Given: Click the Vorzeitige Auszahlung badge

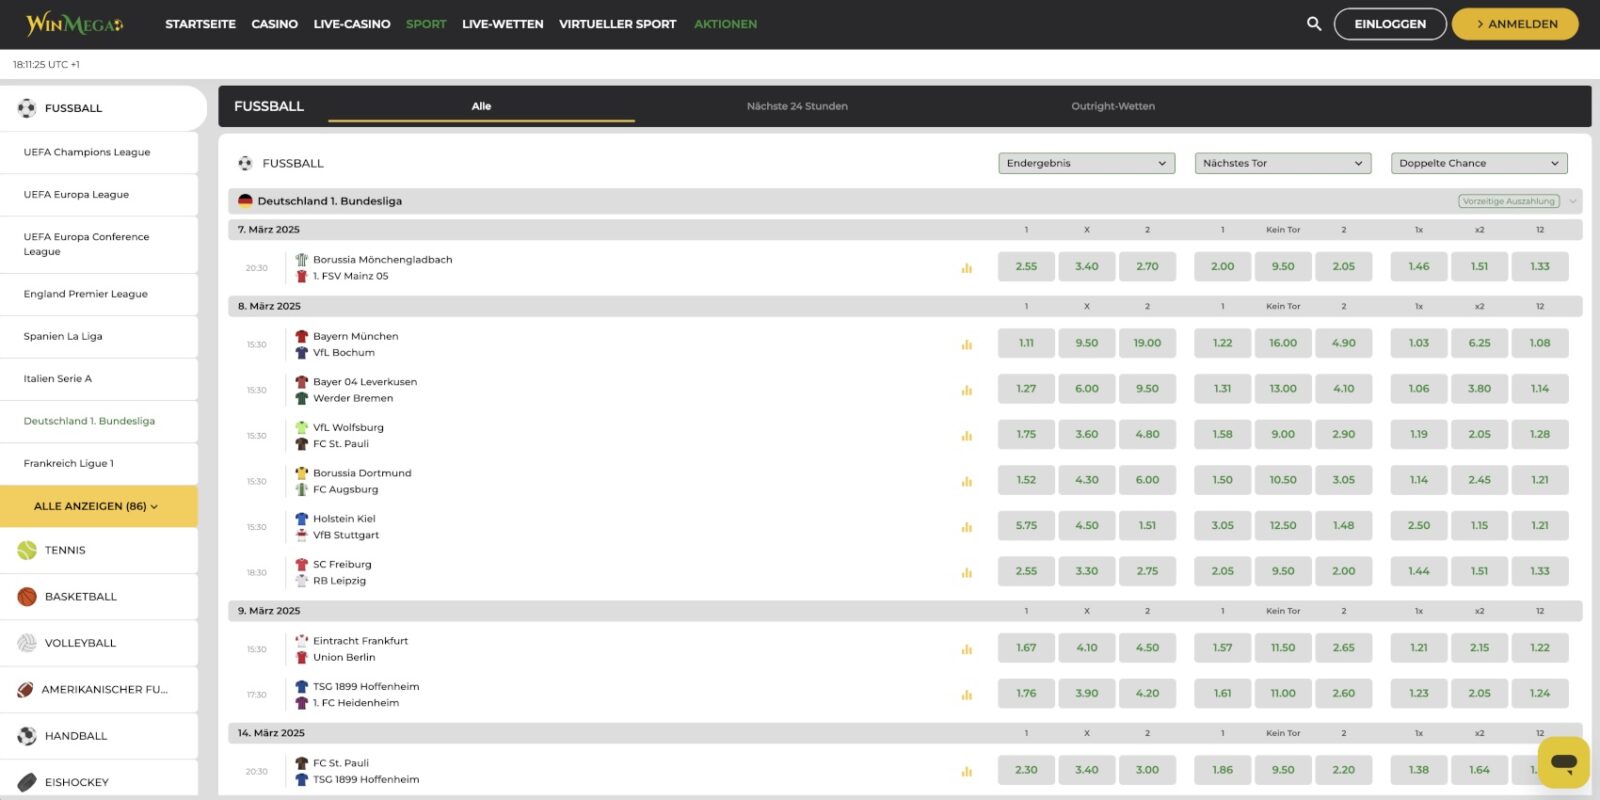Looking at the screenshot, I should click(1509, 201).
